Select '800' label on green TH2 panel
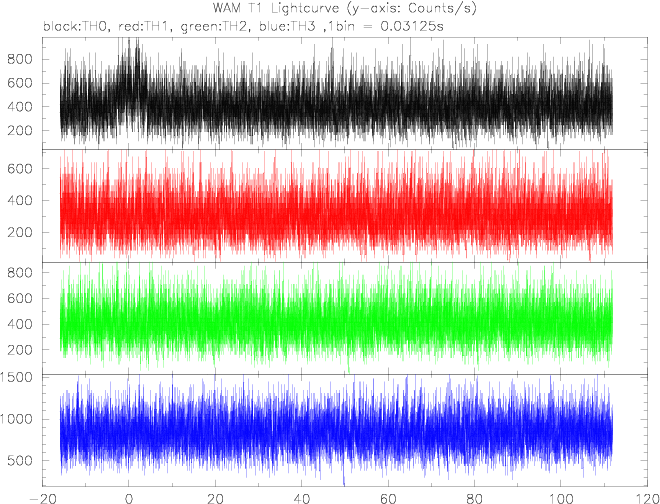The height and width of the screenshot is (504, 660). point(21,272)
